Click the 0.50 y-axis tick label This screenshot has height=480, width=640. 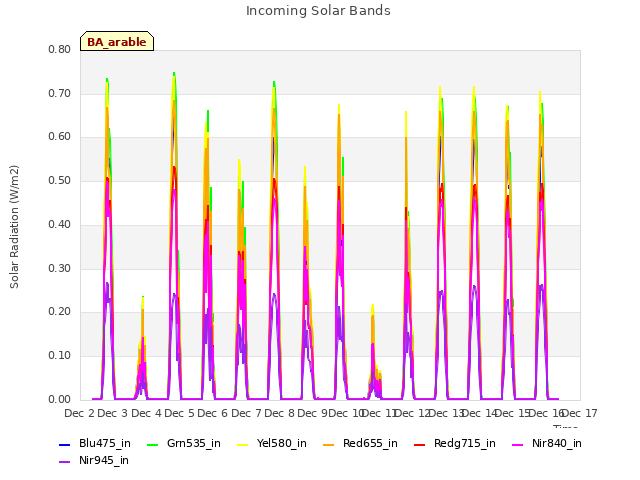coord(60,180)
